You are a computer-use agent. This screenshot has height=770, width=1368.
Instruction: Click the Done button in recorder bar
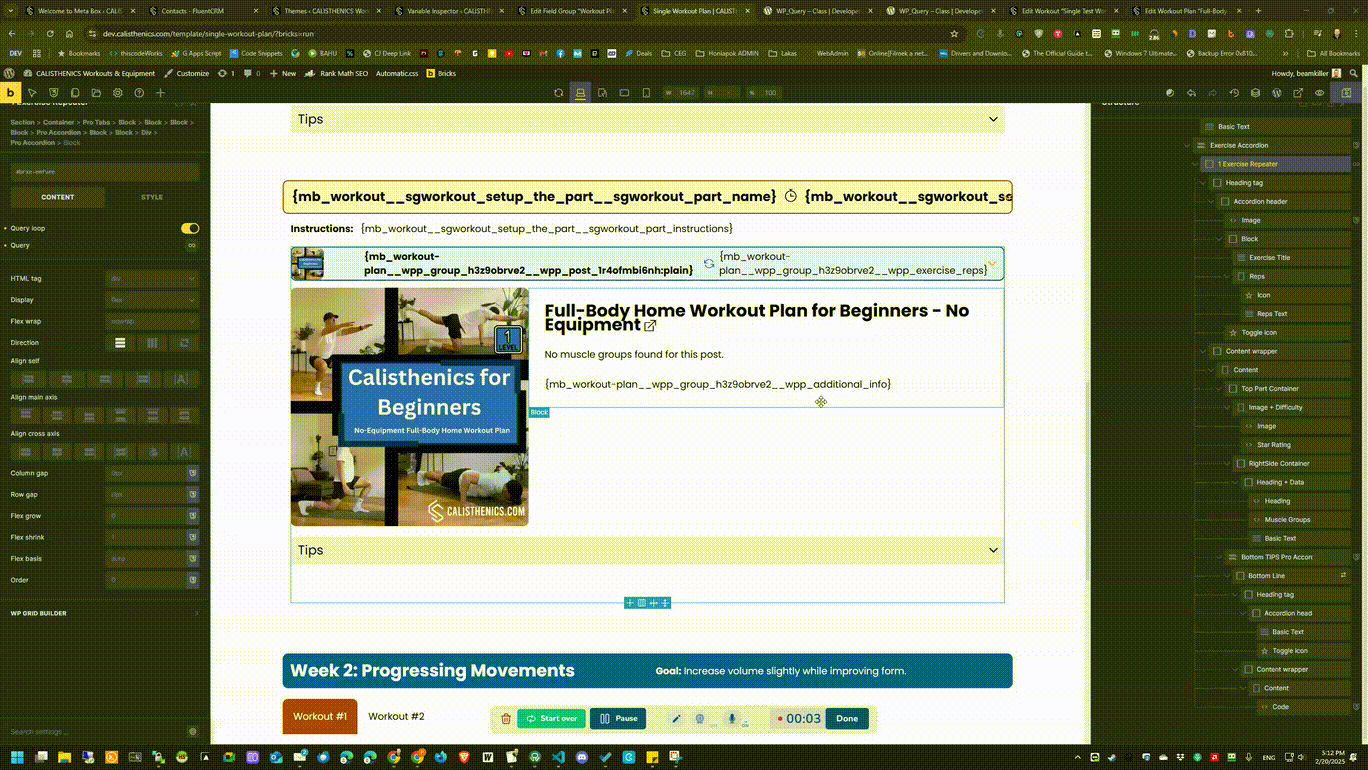[847, 718]
